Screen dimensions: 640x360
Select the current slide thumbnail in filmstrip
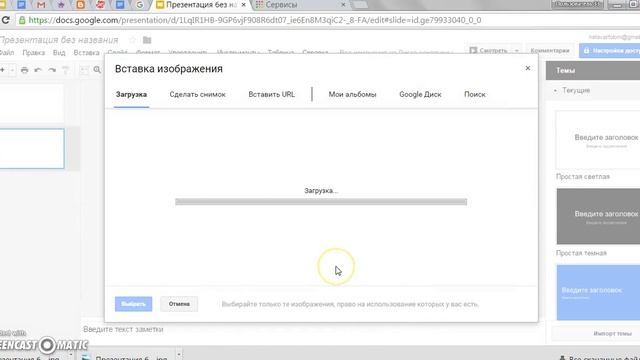pyautogui.click(x=32, y=149)
